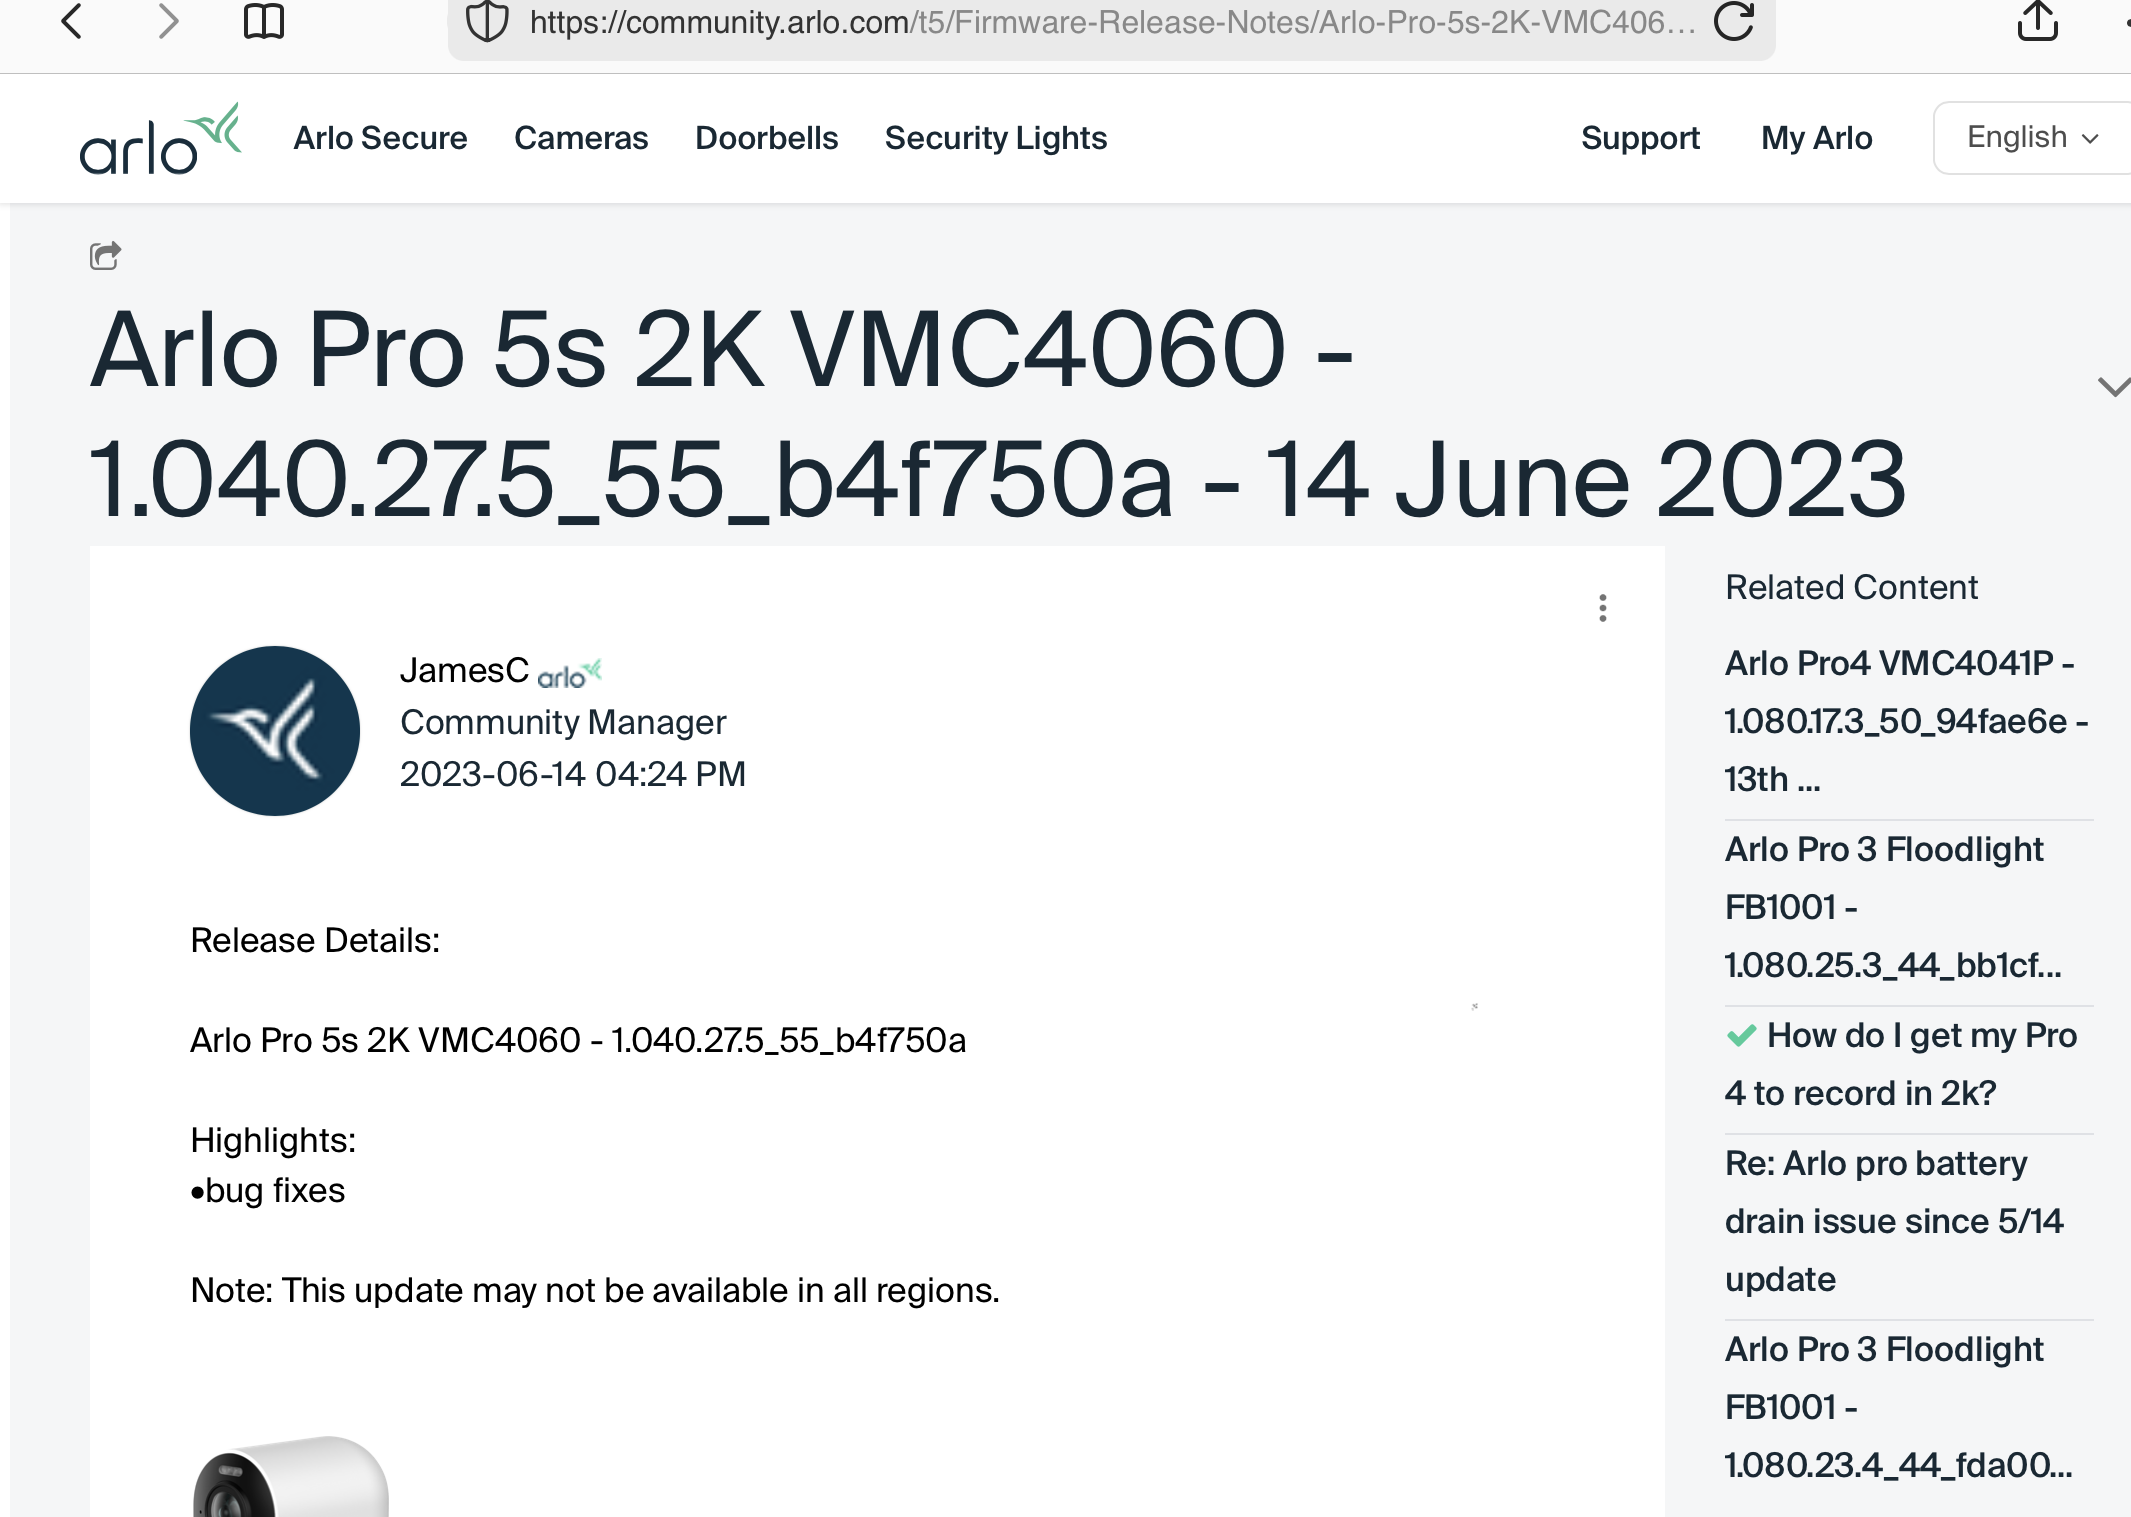The height and width of the screenshot is (1517, 2131).
Task: Click the Arlo employee badge next to JamesC
Action: [x=570, y=674]
